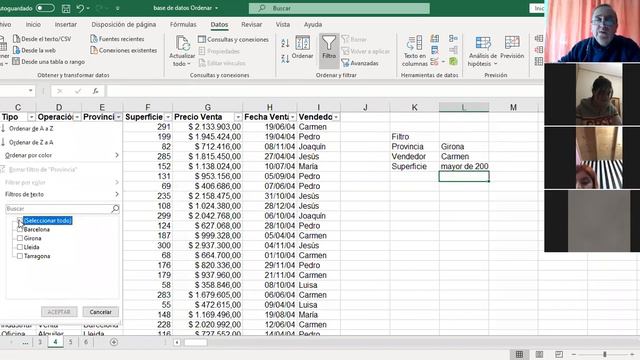The width and height of the screenshot is (640, 360).
Task: Sort descending with Z-A icon
Action: click(285, 59)
